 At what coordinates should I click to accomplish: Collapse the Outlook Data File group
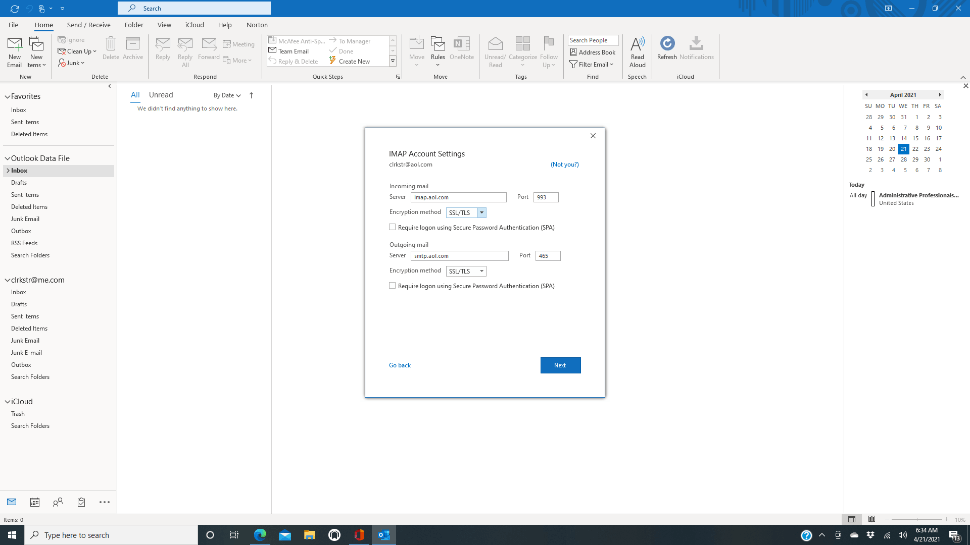point(7,158)
